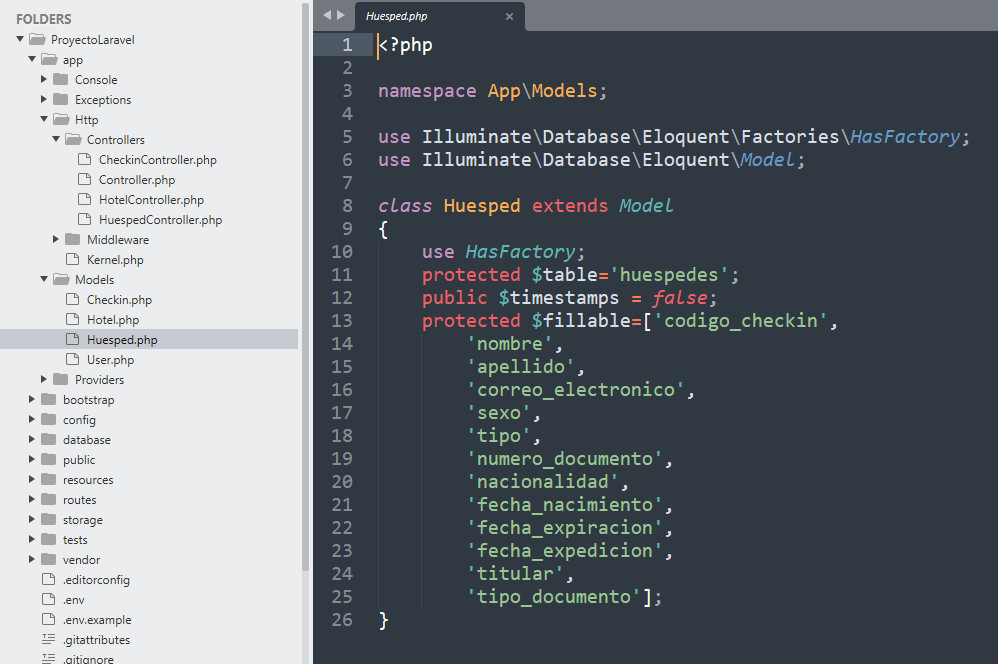This screenshot has height=664, width=998.
Task: Open User.php in the Models folder
Action: click(110, 360)
